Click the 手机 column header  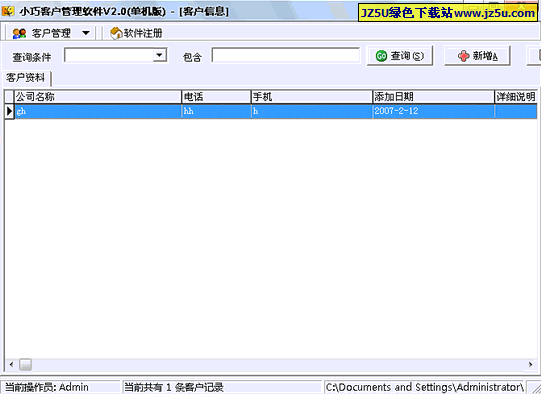pos(312,97)
